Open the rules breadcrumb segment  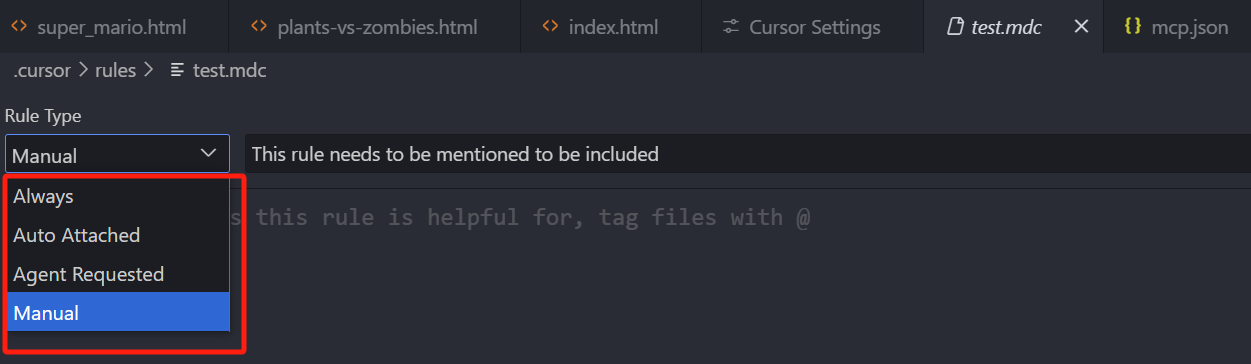[115, 70]
